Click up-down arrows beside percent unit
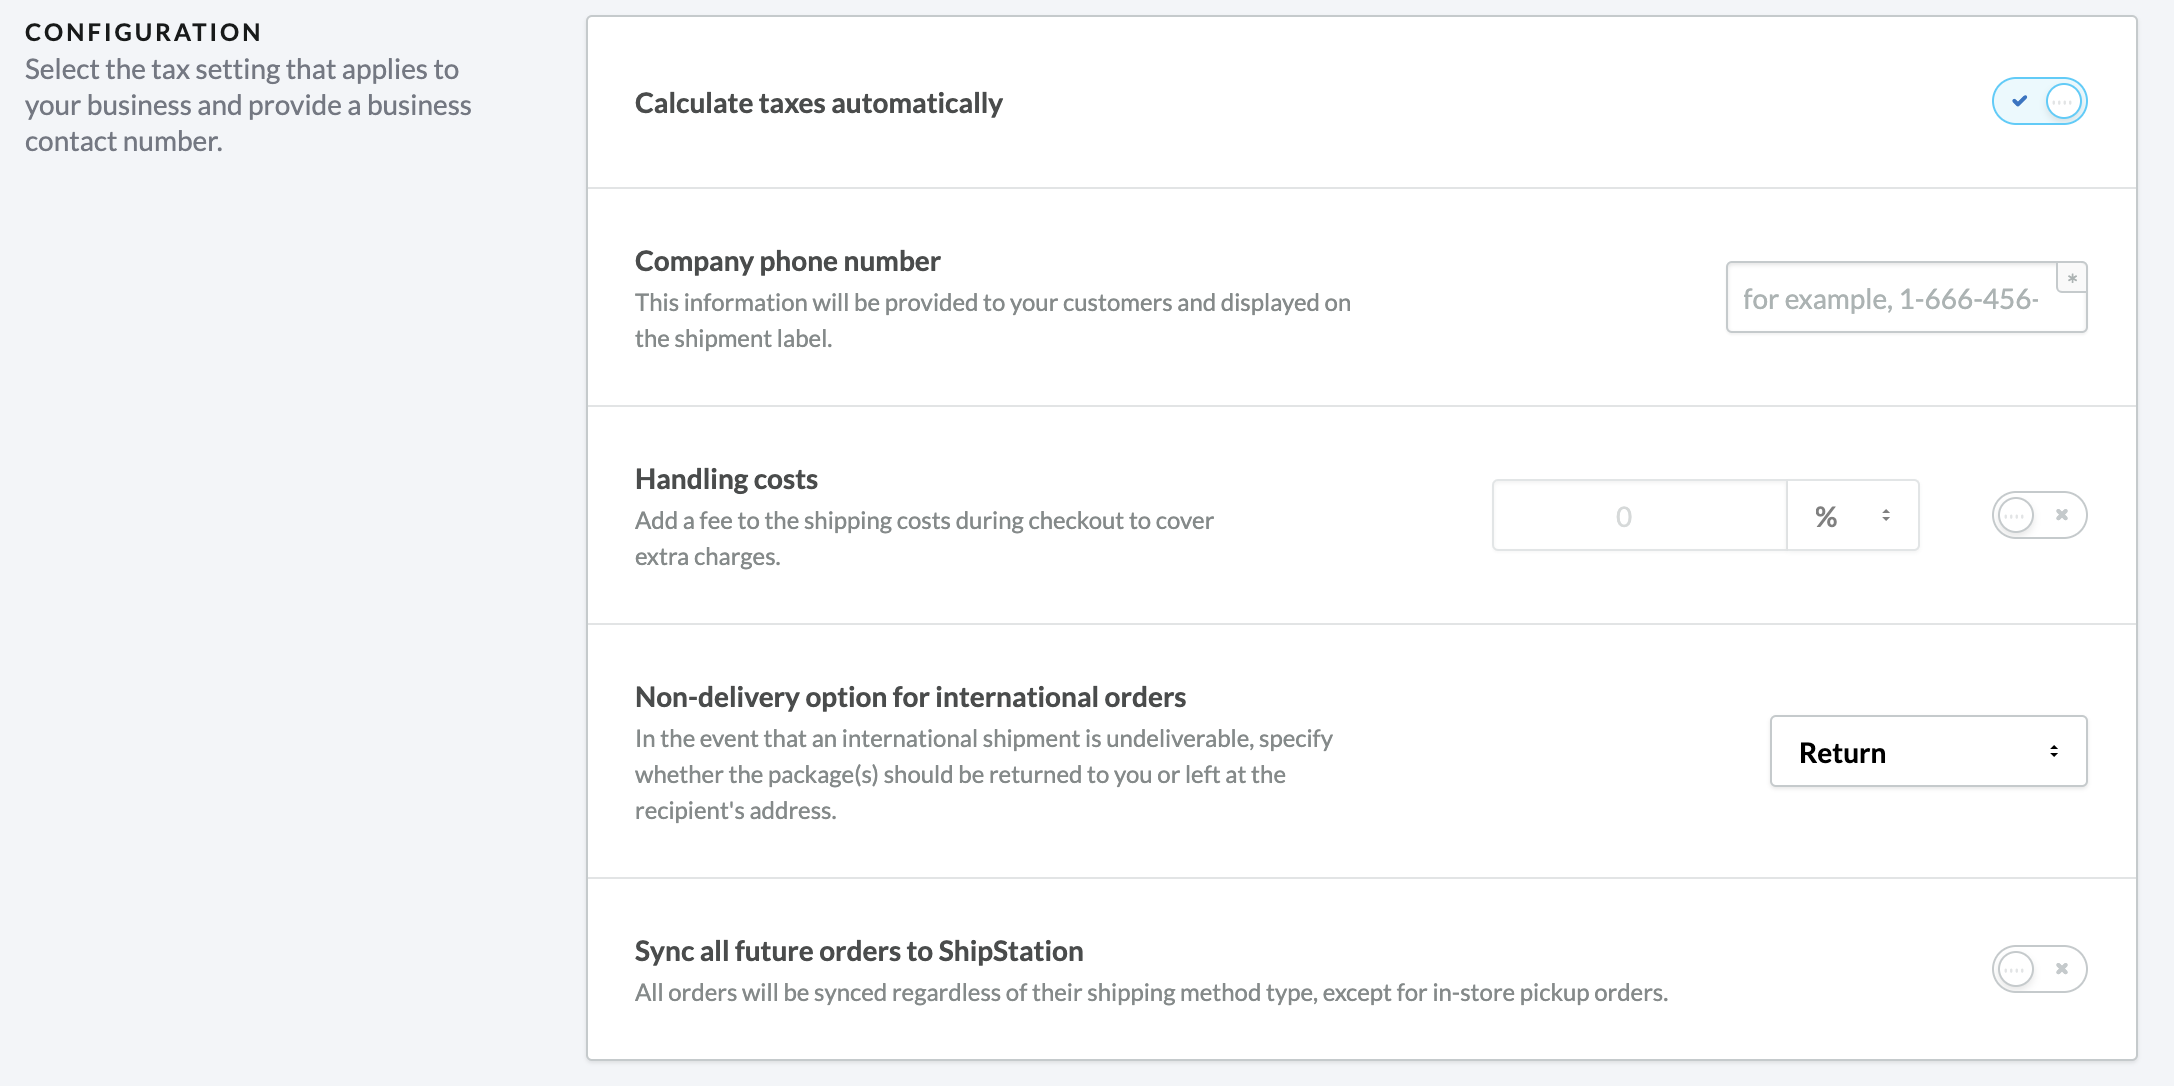Image resolution: width=2174 pixels, height=1086 pixels. click(1886, 516)
